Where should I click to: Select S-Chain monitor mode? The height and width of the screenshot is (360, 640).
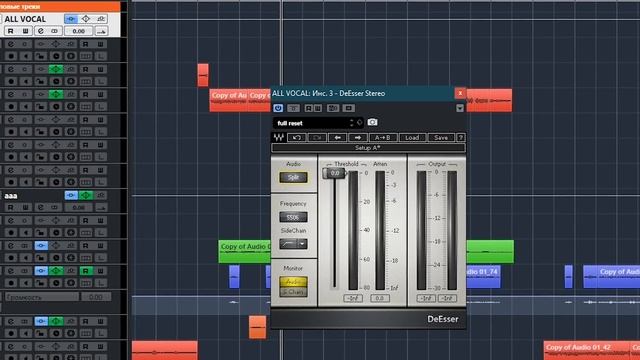293,291
